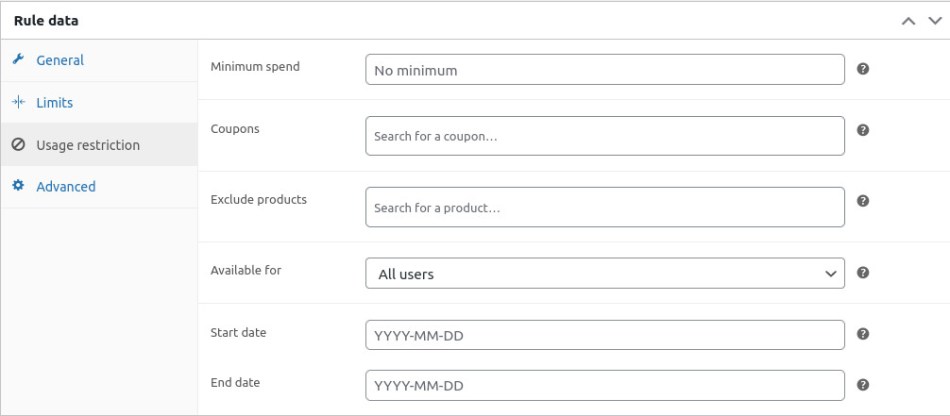Switch to the General tab
The width and height of the screenshot is (950, 416).
point(60,60)
